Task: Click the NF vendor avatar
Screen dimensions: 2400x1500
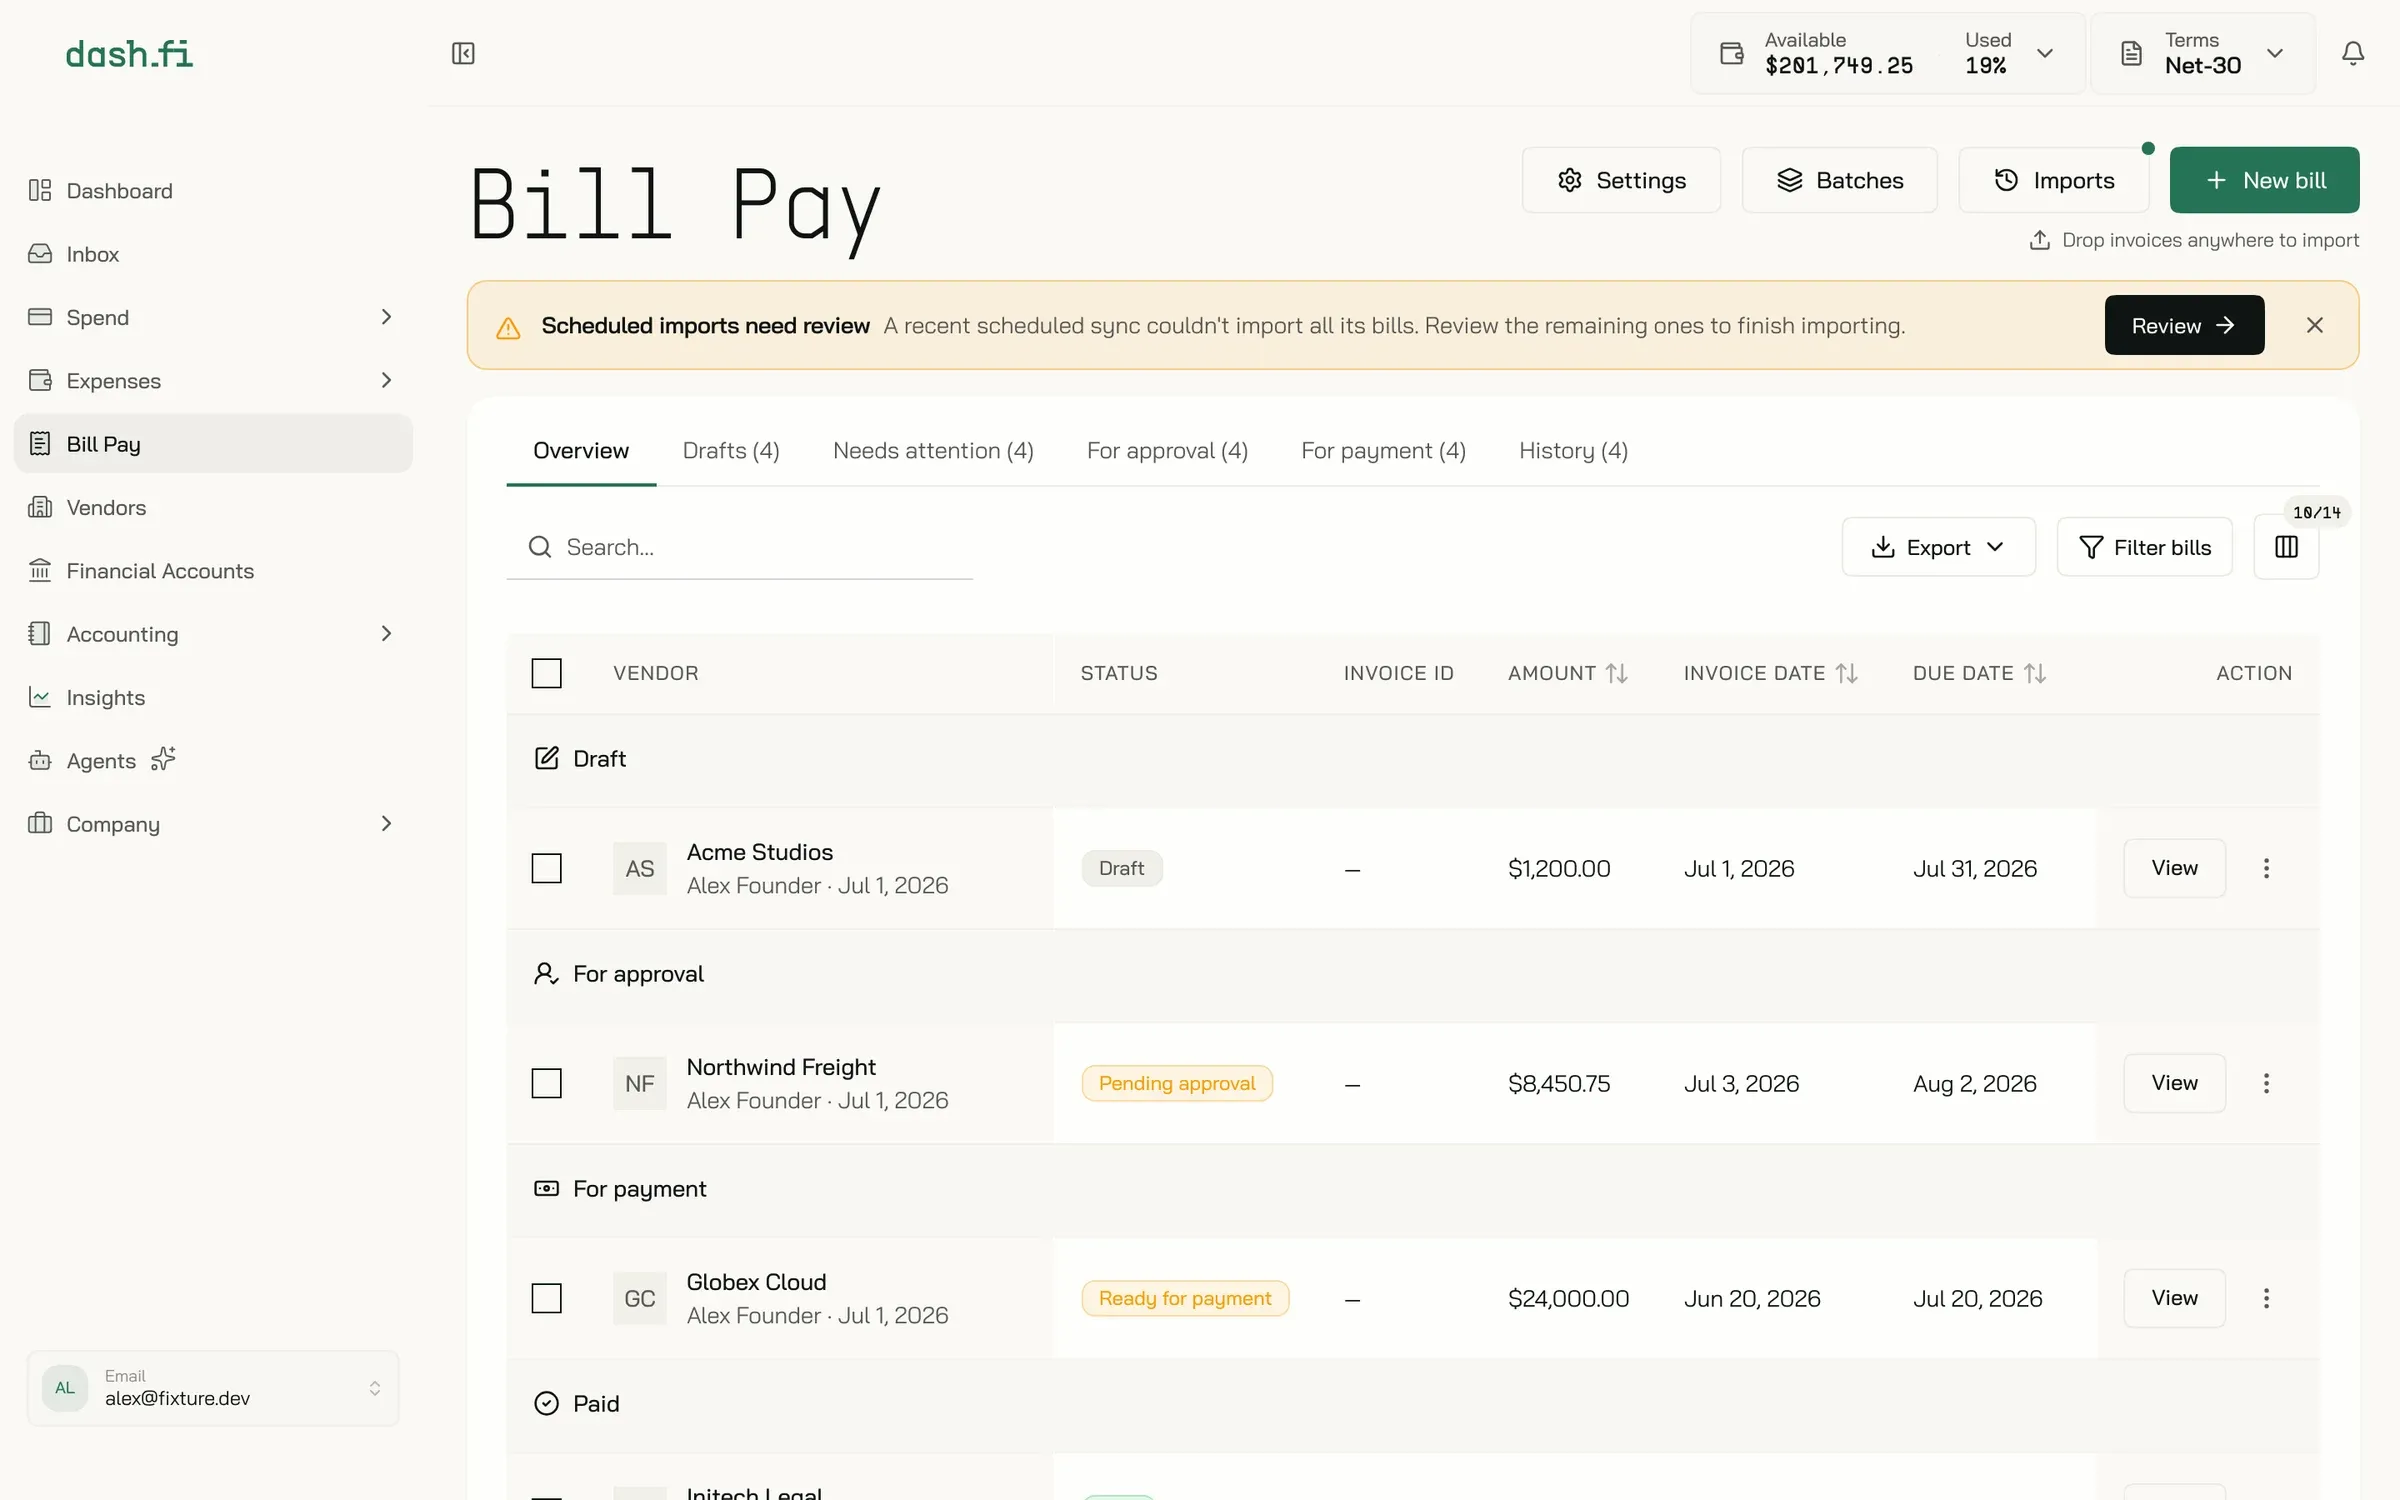Action: tap(640, 1083)
